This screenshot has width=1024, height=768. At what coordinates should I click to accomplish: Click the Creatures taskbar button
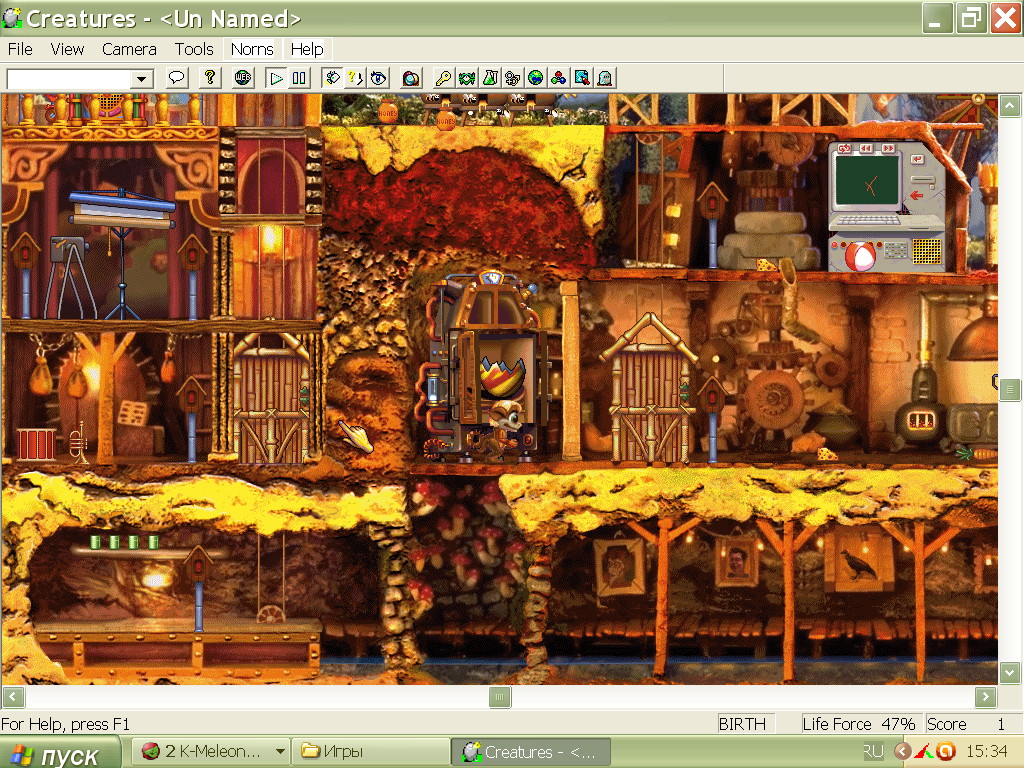(x=531, y=752)
